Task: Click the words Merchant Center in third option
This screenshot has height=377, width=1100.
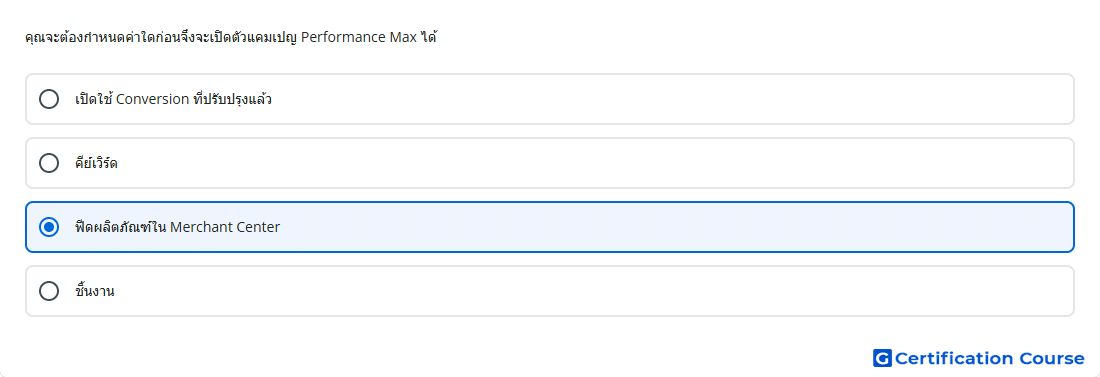Action: point(225,227)
